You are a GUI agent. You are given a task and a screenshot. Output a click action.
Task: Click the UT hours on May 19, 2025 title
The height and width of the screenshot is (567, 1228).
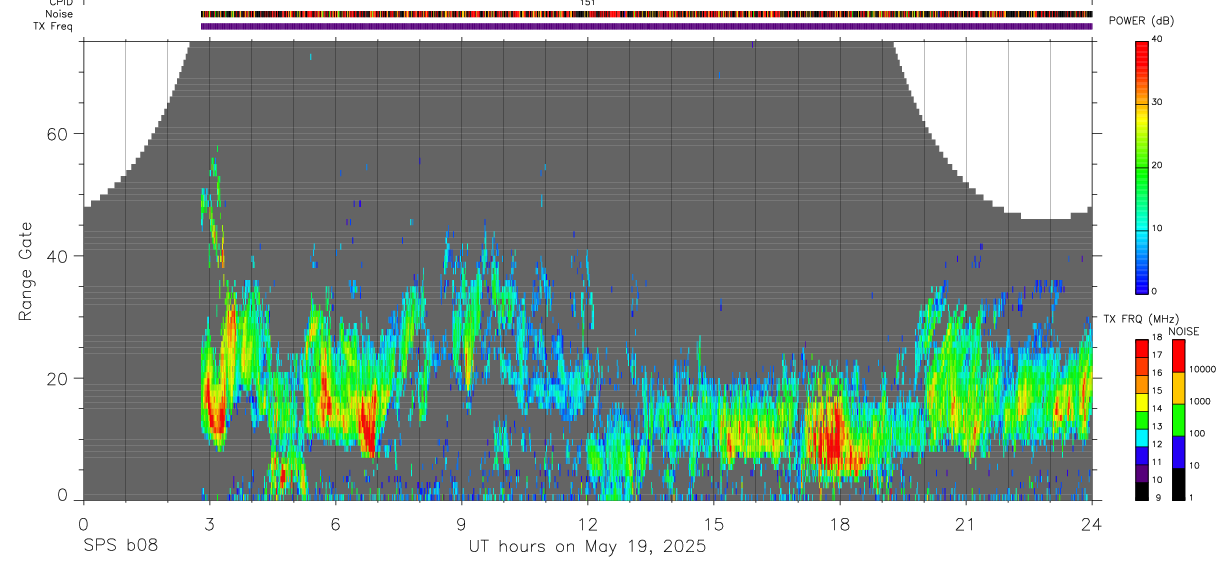[587, 546]
